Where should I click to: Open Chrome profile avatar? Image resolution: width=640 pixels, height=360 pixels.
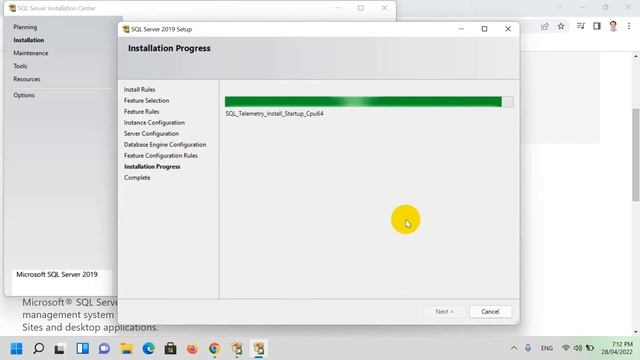coord(613,26)
